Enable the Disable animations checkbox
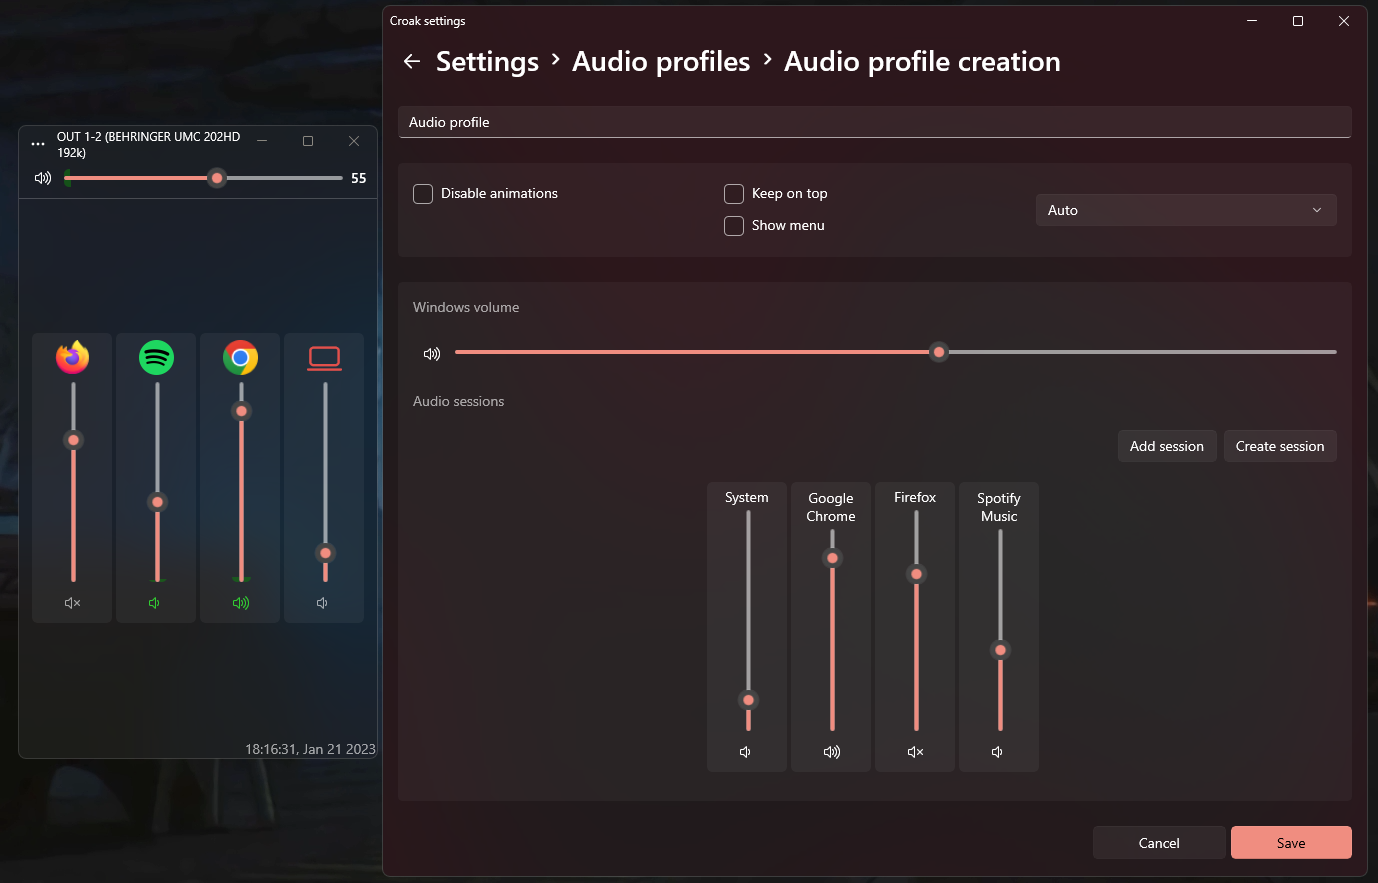This screenshot has width=1378, height=883. click(423, 194)
